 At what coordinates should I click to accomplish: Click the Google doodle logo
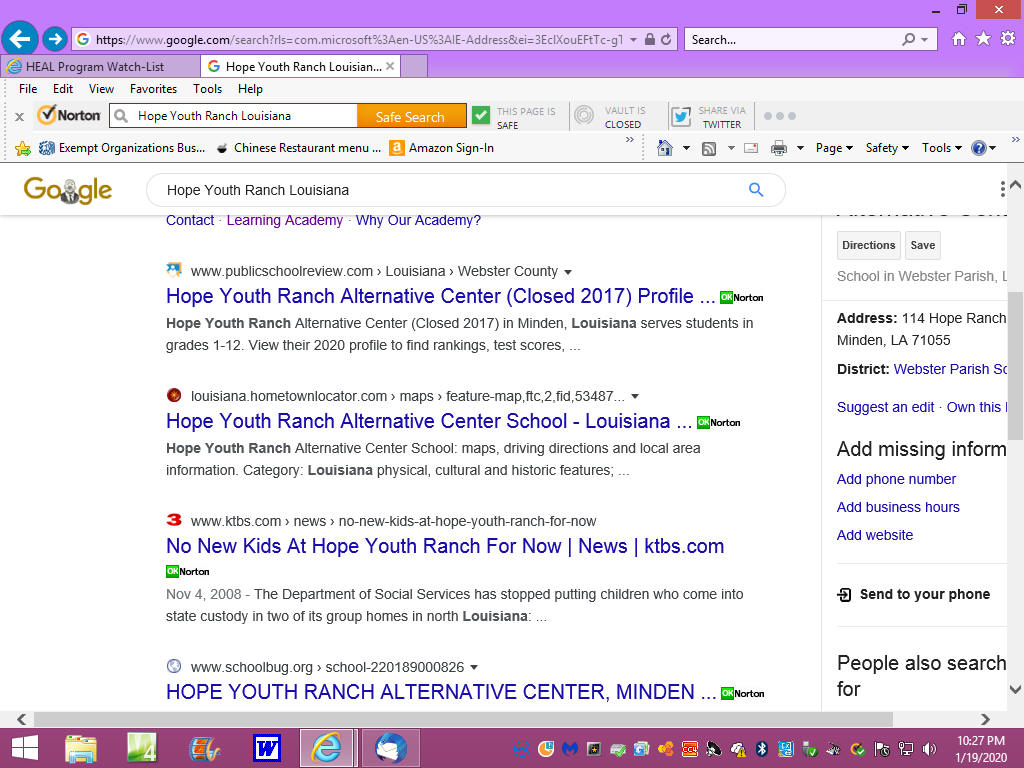point(68,190)
